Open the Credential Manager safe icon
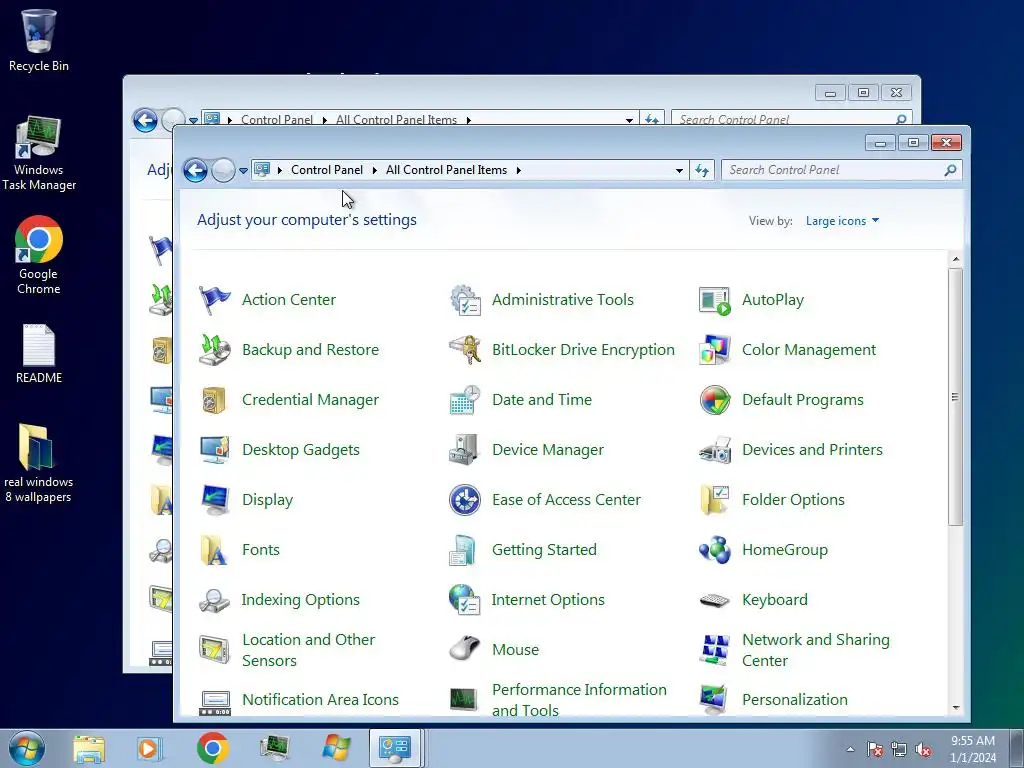The width and height of the screenshot is (1024, 768). click(214, 400)
